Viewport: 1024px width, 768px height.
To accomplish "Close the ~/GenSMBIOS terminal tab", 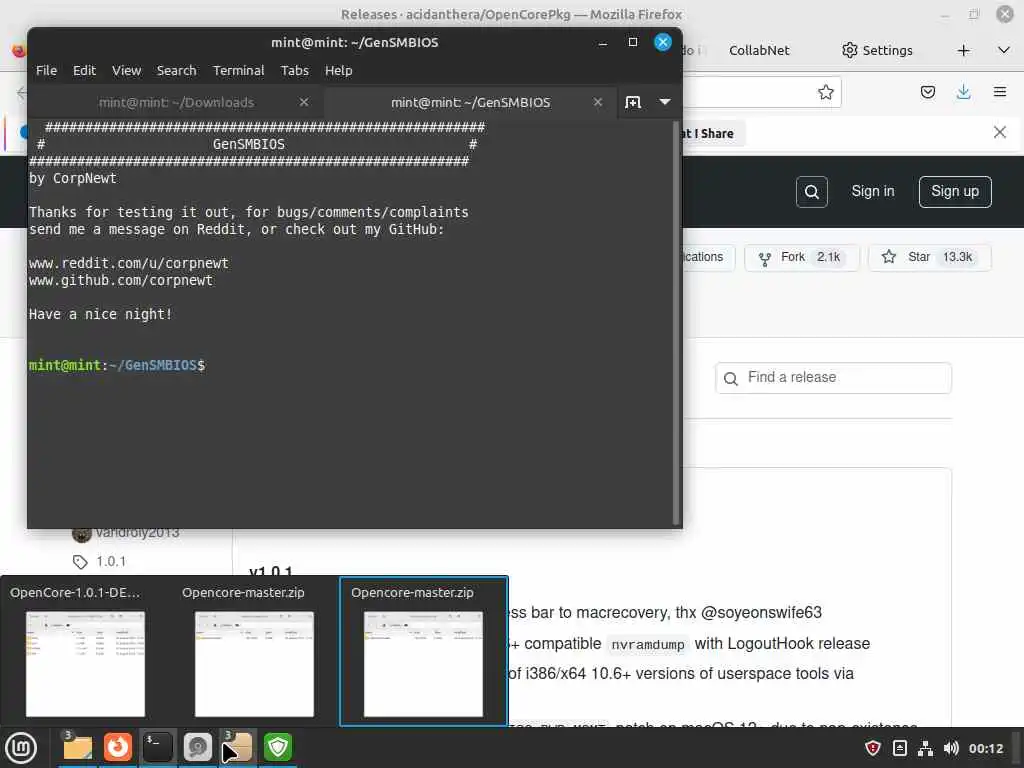I will 598,102.
